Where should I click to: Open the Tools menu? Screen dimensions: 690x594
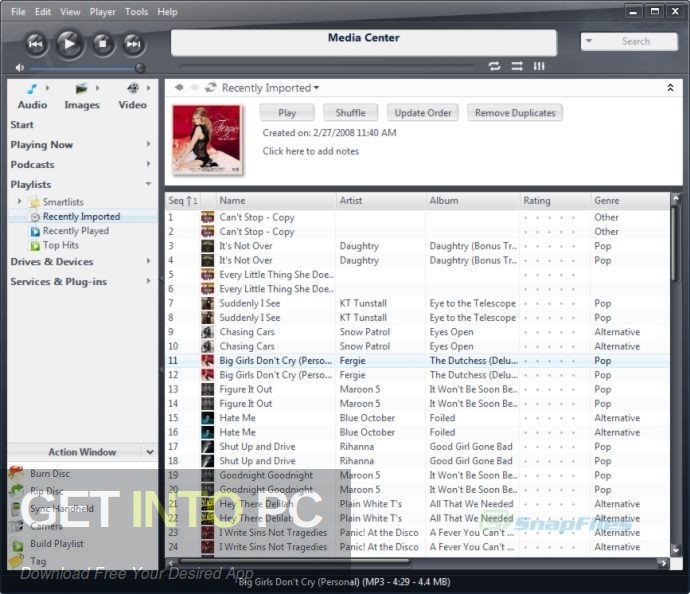136,12
